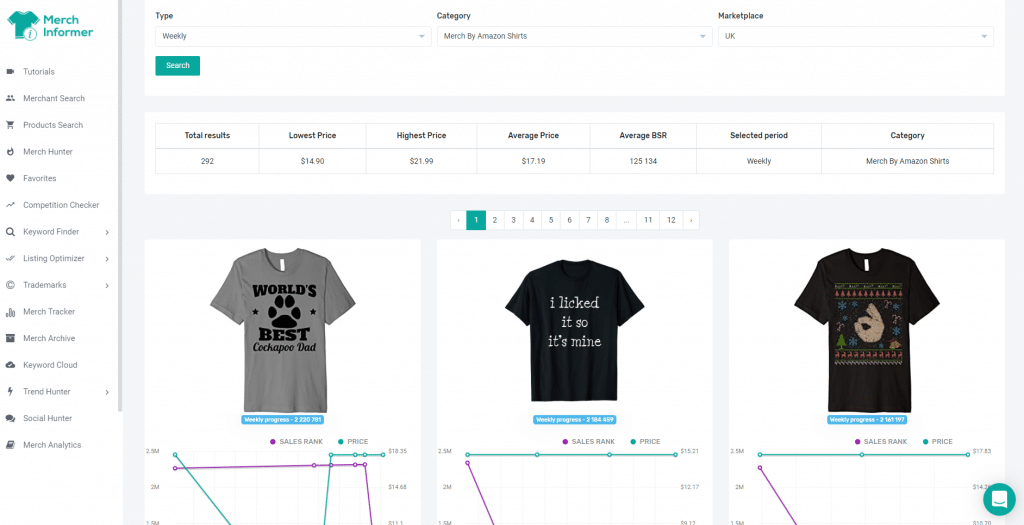Click the Trend Hunter lightning icon
Screen dimensions: 1024x525
[x=10, y=391]
